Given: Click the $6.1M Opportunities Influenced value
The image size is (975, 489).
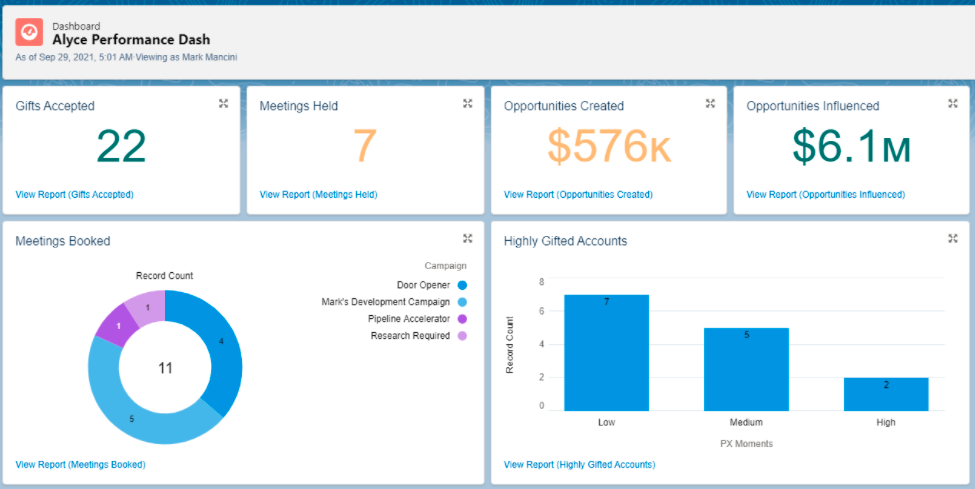Looking at the screenshot, I should click(x=852, y=147).
